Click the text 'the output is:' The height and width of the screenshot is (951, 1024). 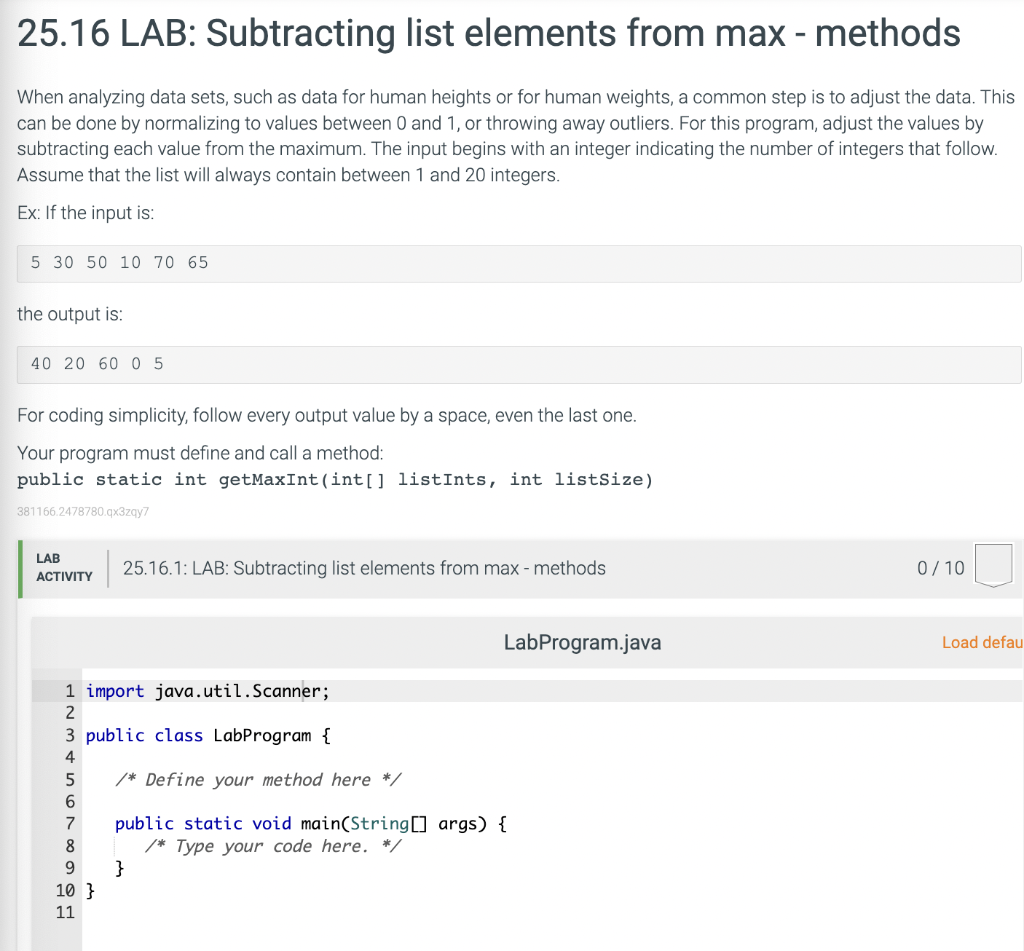point(70,314)
